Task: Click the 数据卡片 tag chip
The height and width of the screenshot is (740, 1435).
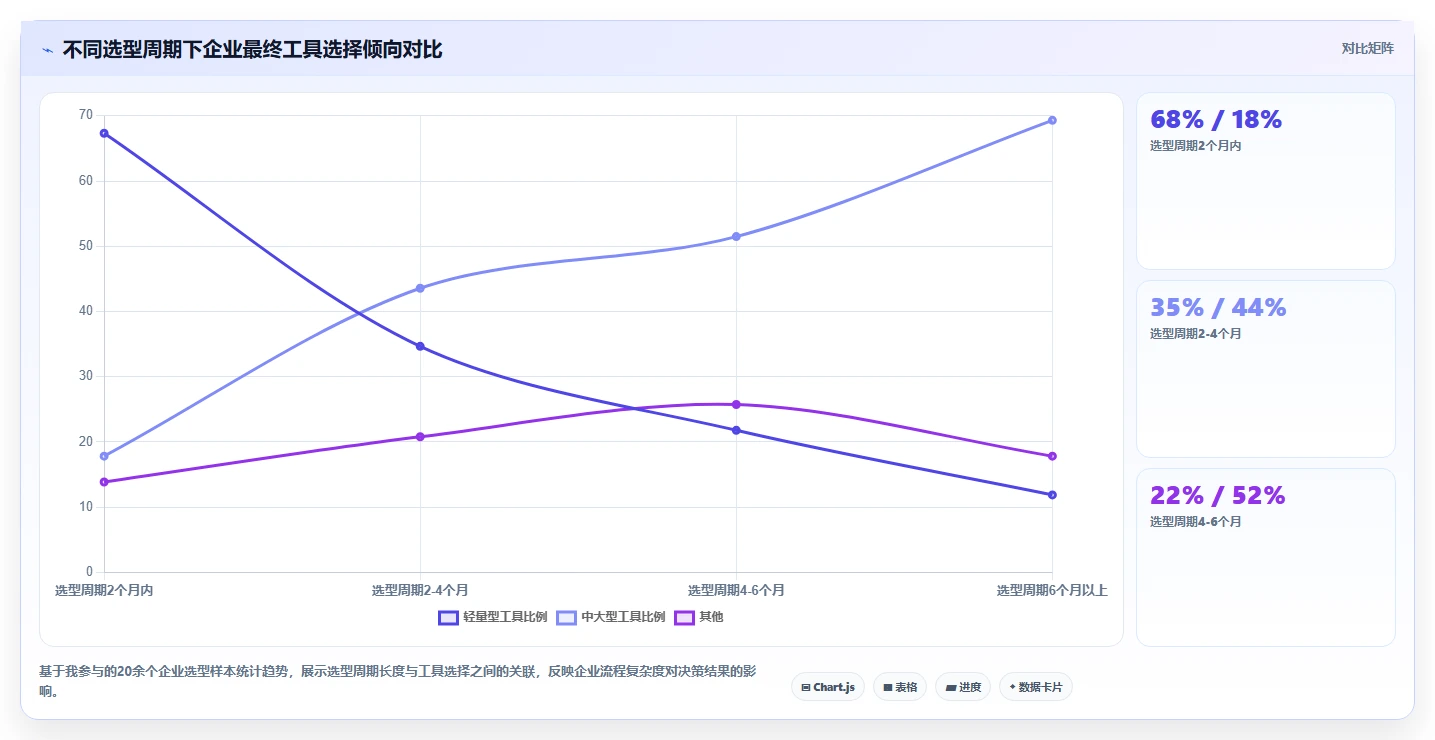Action: coord(1036,687)
